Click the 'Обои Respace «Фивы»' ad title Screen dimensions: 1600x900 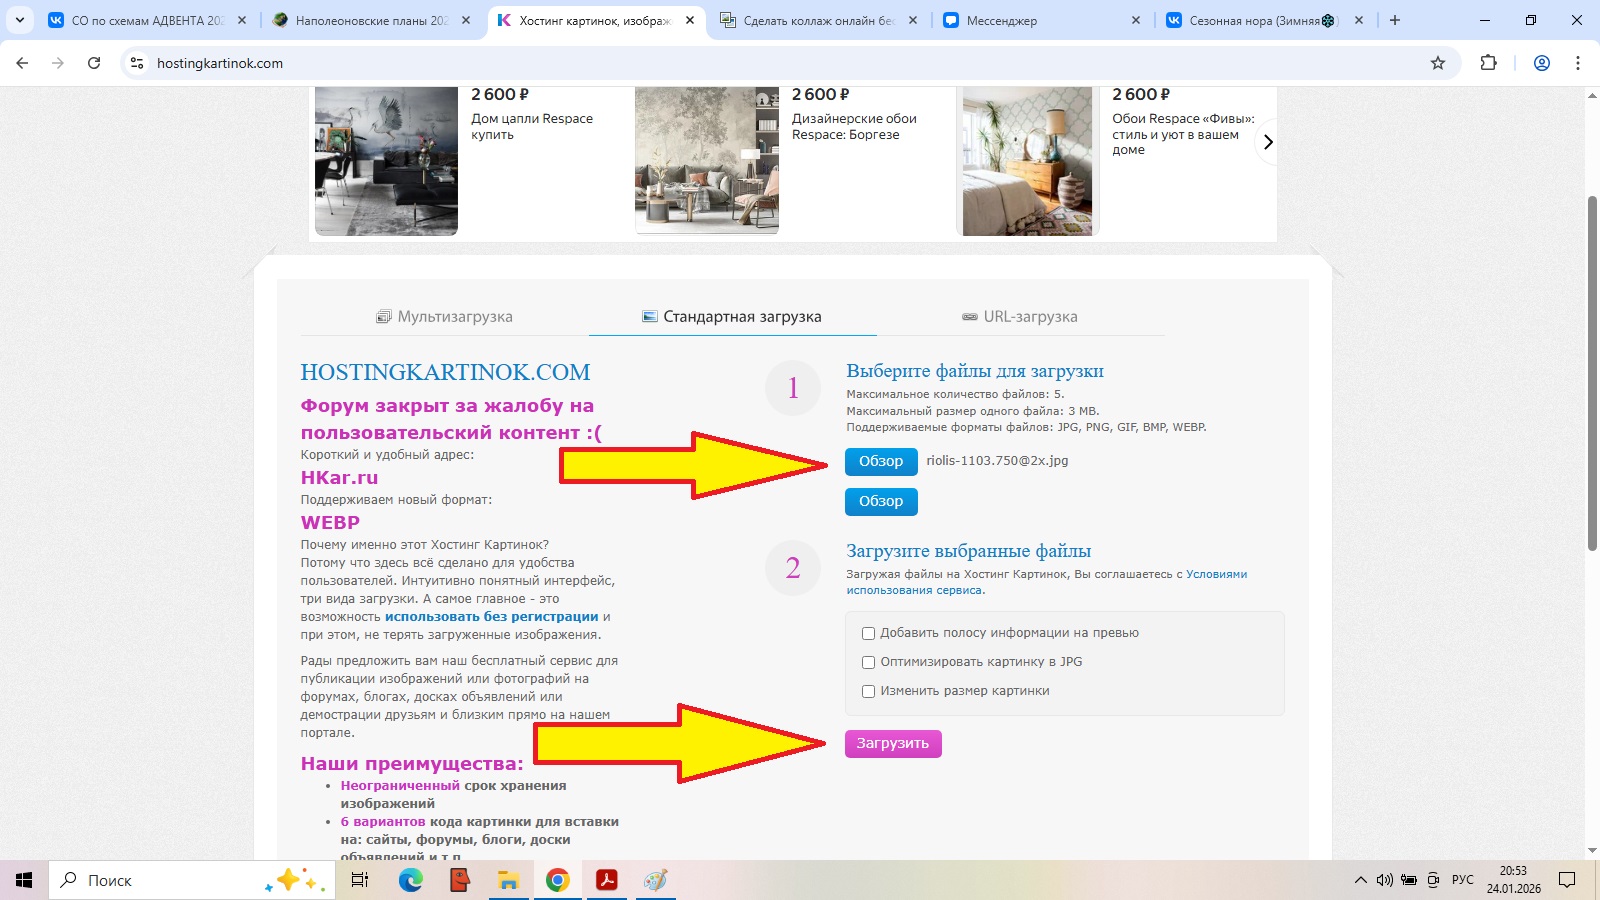click(1183, 134)
